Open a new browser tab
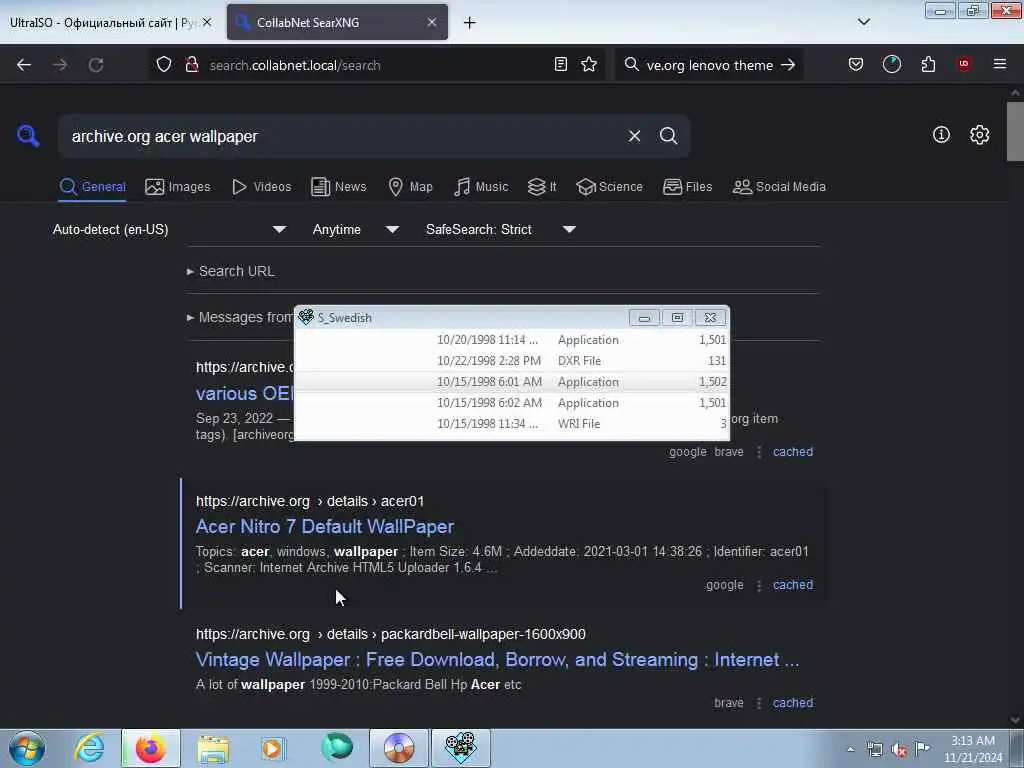 470,23
